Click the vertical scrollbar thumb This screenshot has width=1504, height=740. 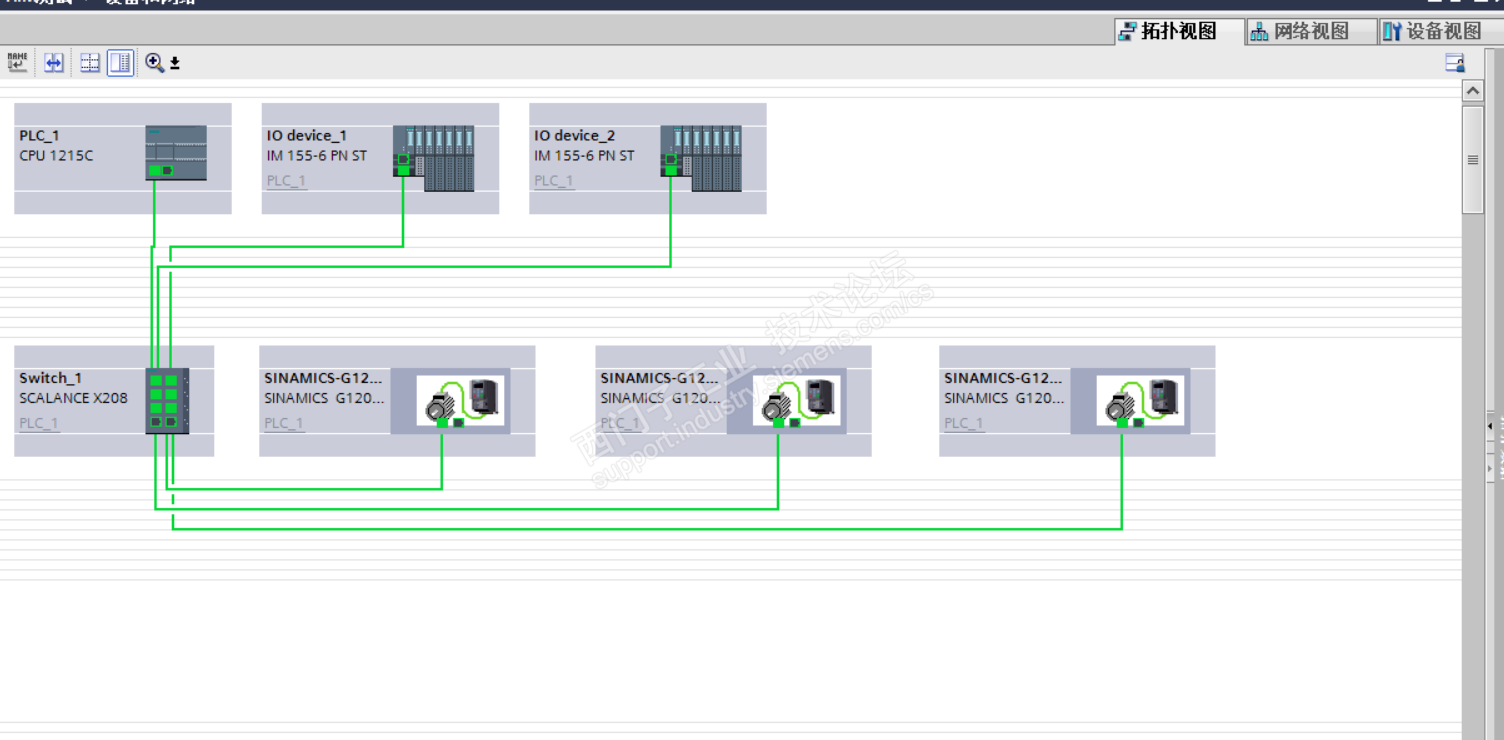point(1472,159)
